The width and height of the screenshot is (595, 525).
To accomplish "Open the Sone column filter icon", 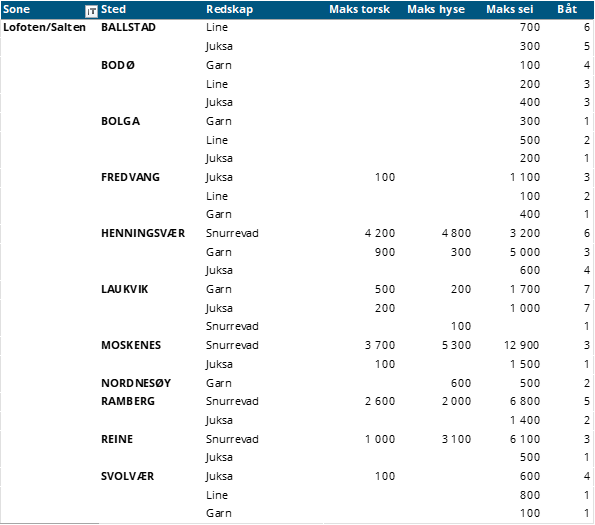I will pos(91,11).
